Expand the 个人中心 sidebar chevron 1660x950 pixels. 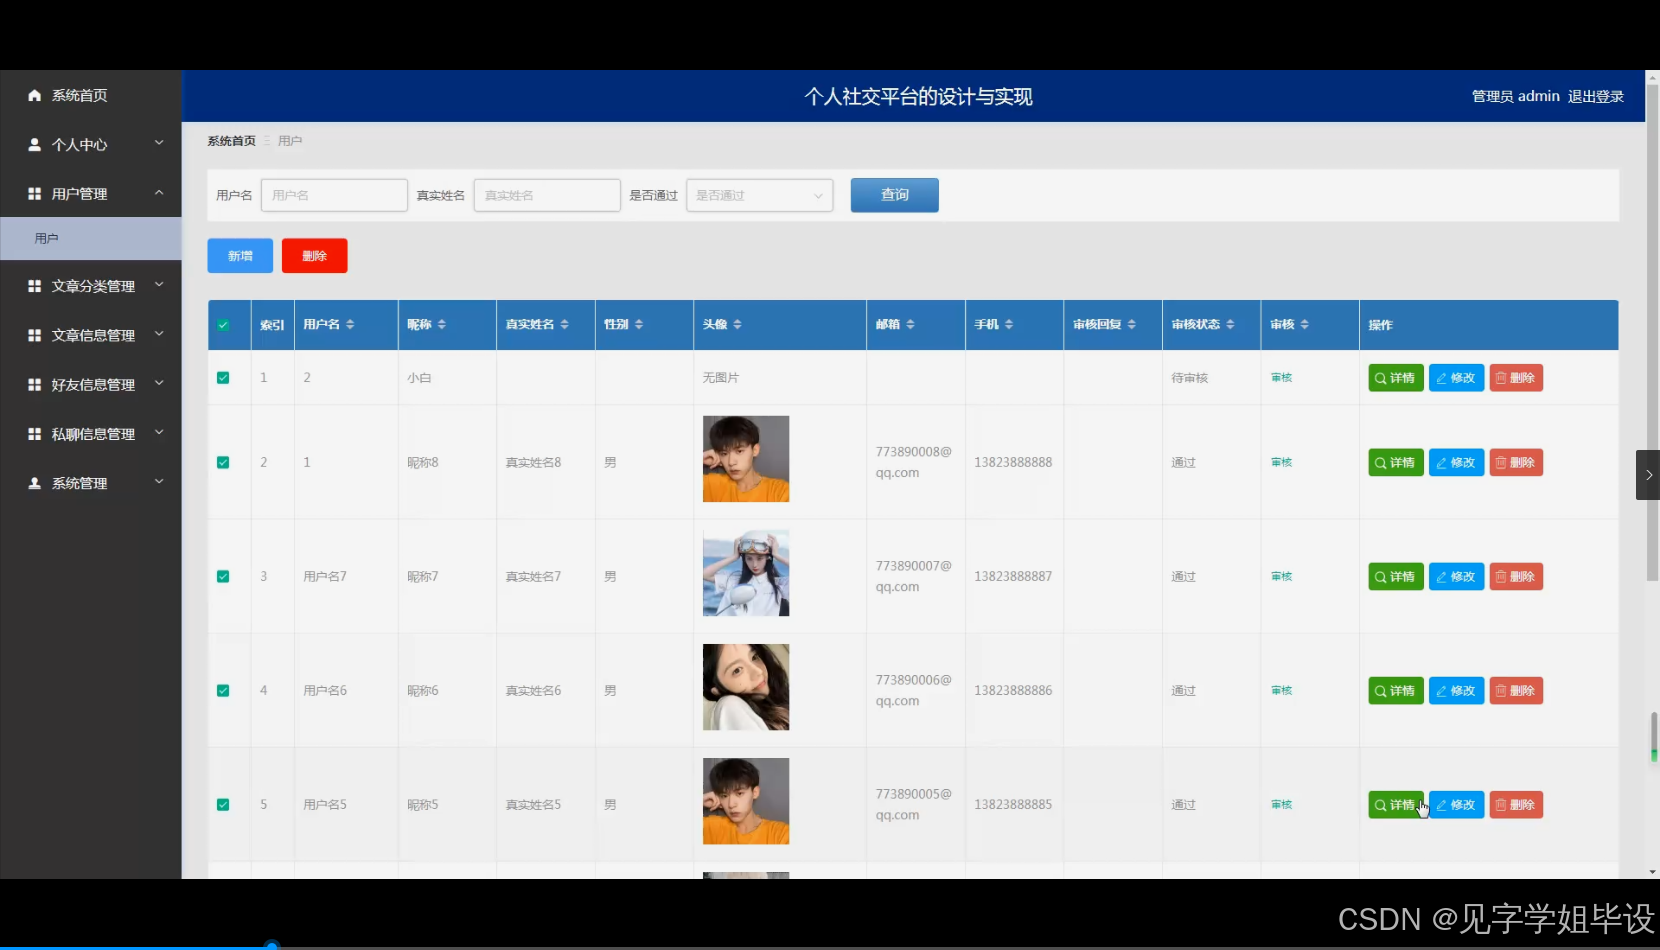click(159, 143)
